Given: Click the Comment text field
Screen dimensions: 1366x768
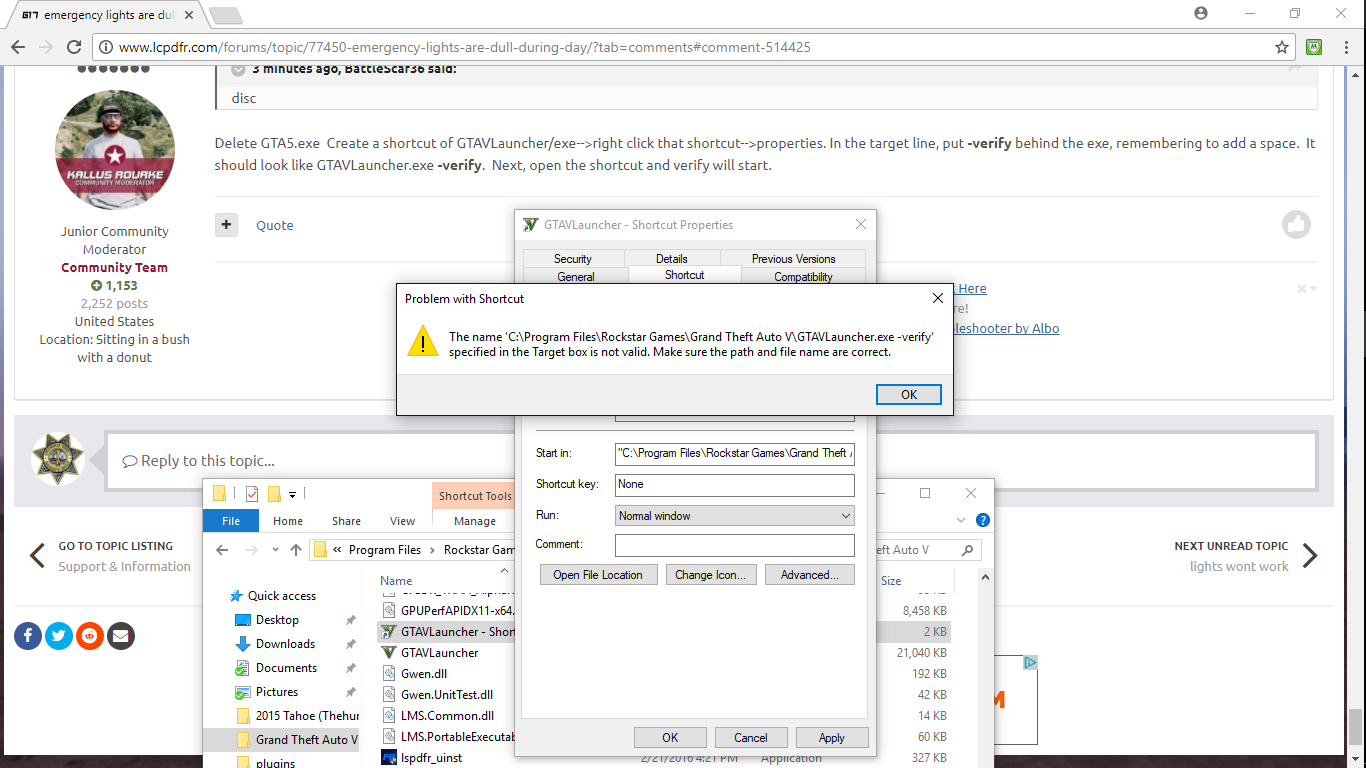Looking at the screenshot, I should (x=735, y=545).
